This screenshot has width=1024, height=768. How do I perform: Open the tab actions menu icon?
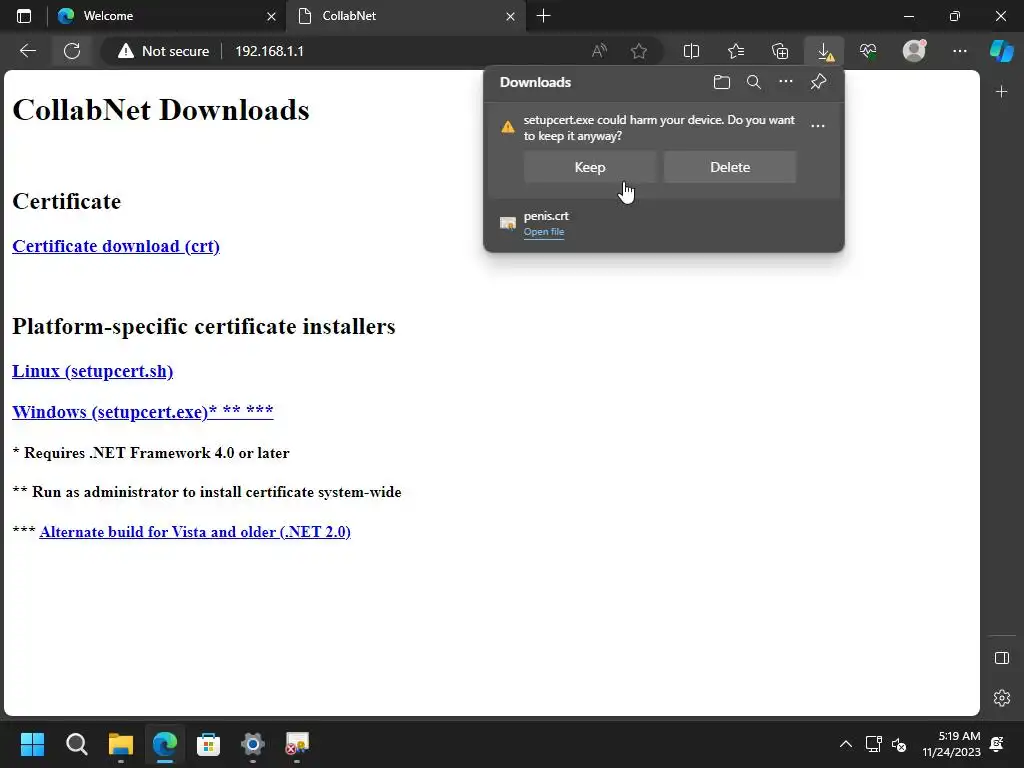24,16
